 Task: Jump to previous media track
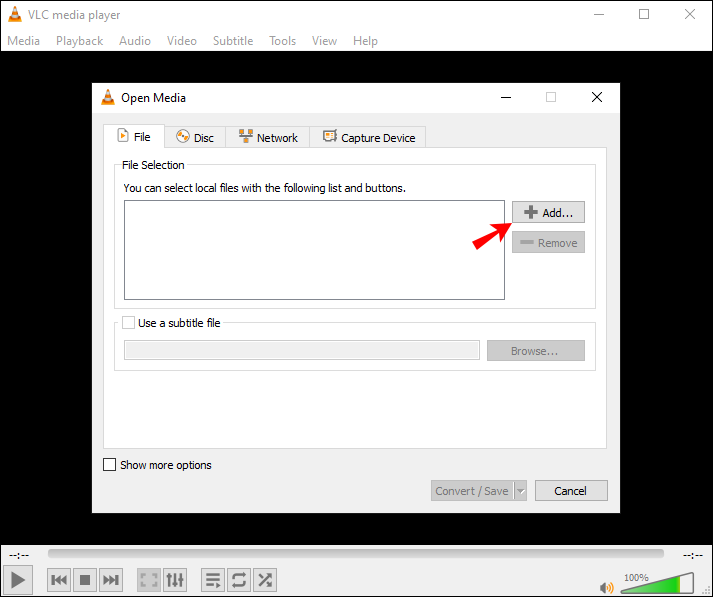coord(59,580)
